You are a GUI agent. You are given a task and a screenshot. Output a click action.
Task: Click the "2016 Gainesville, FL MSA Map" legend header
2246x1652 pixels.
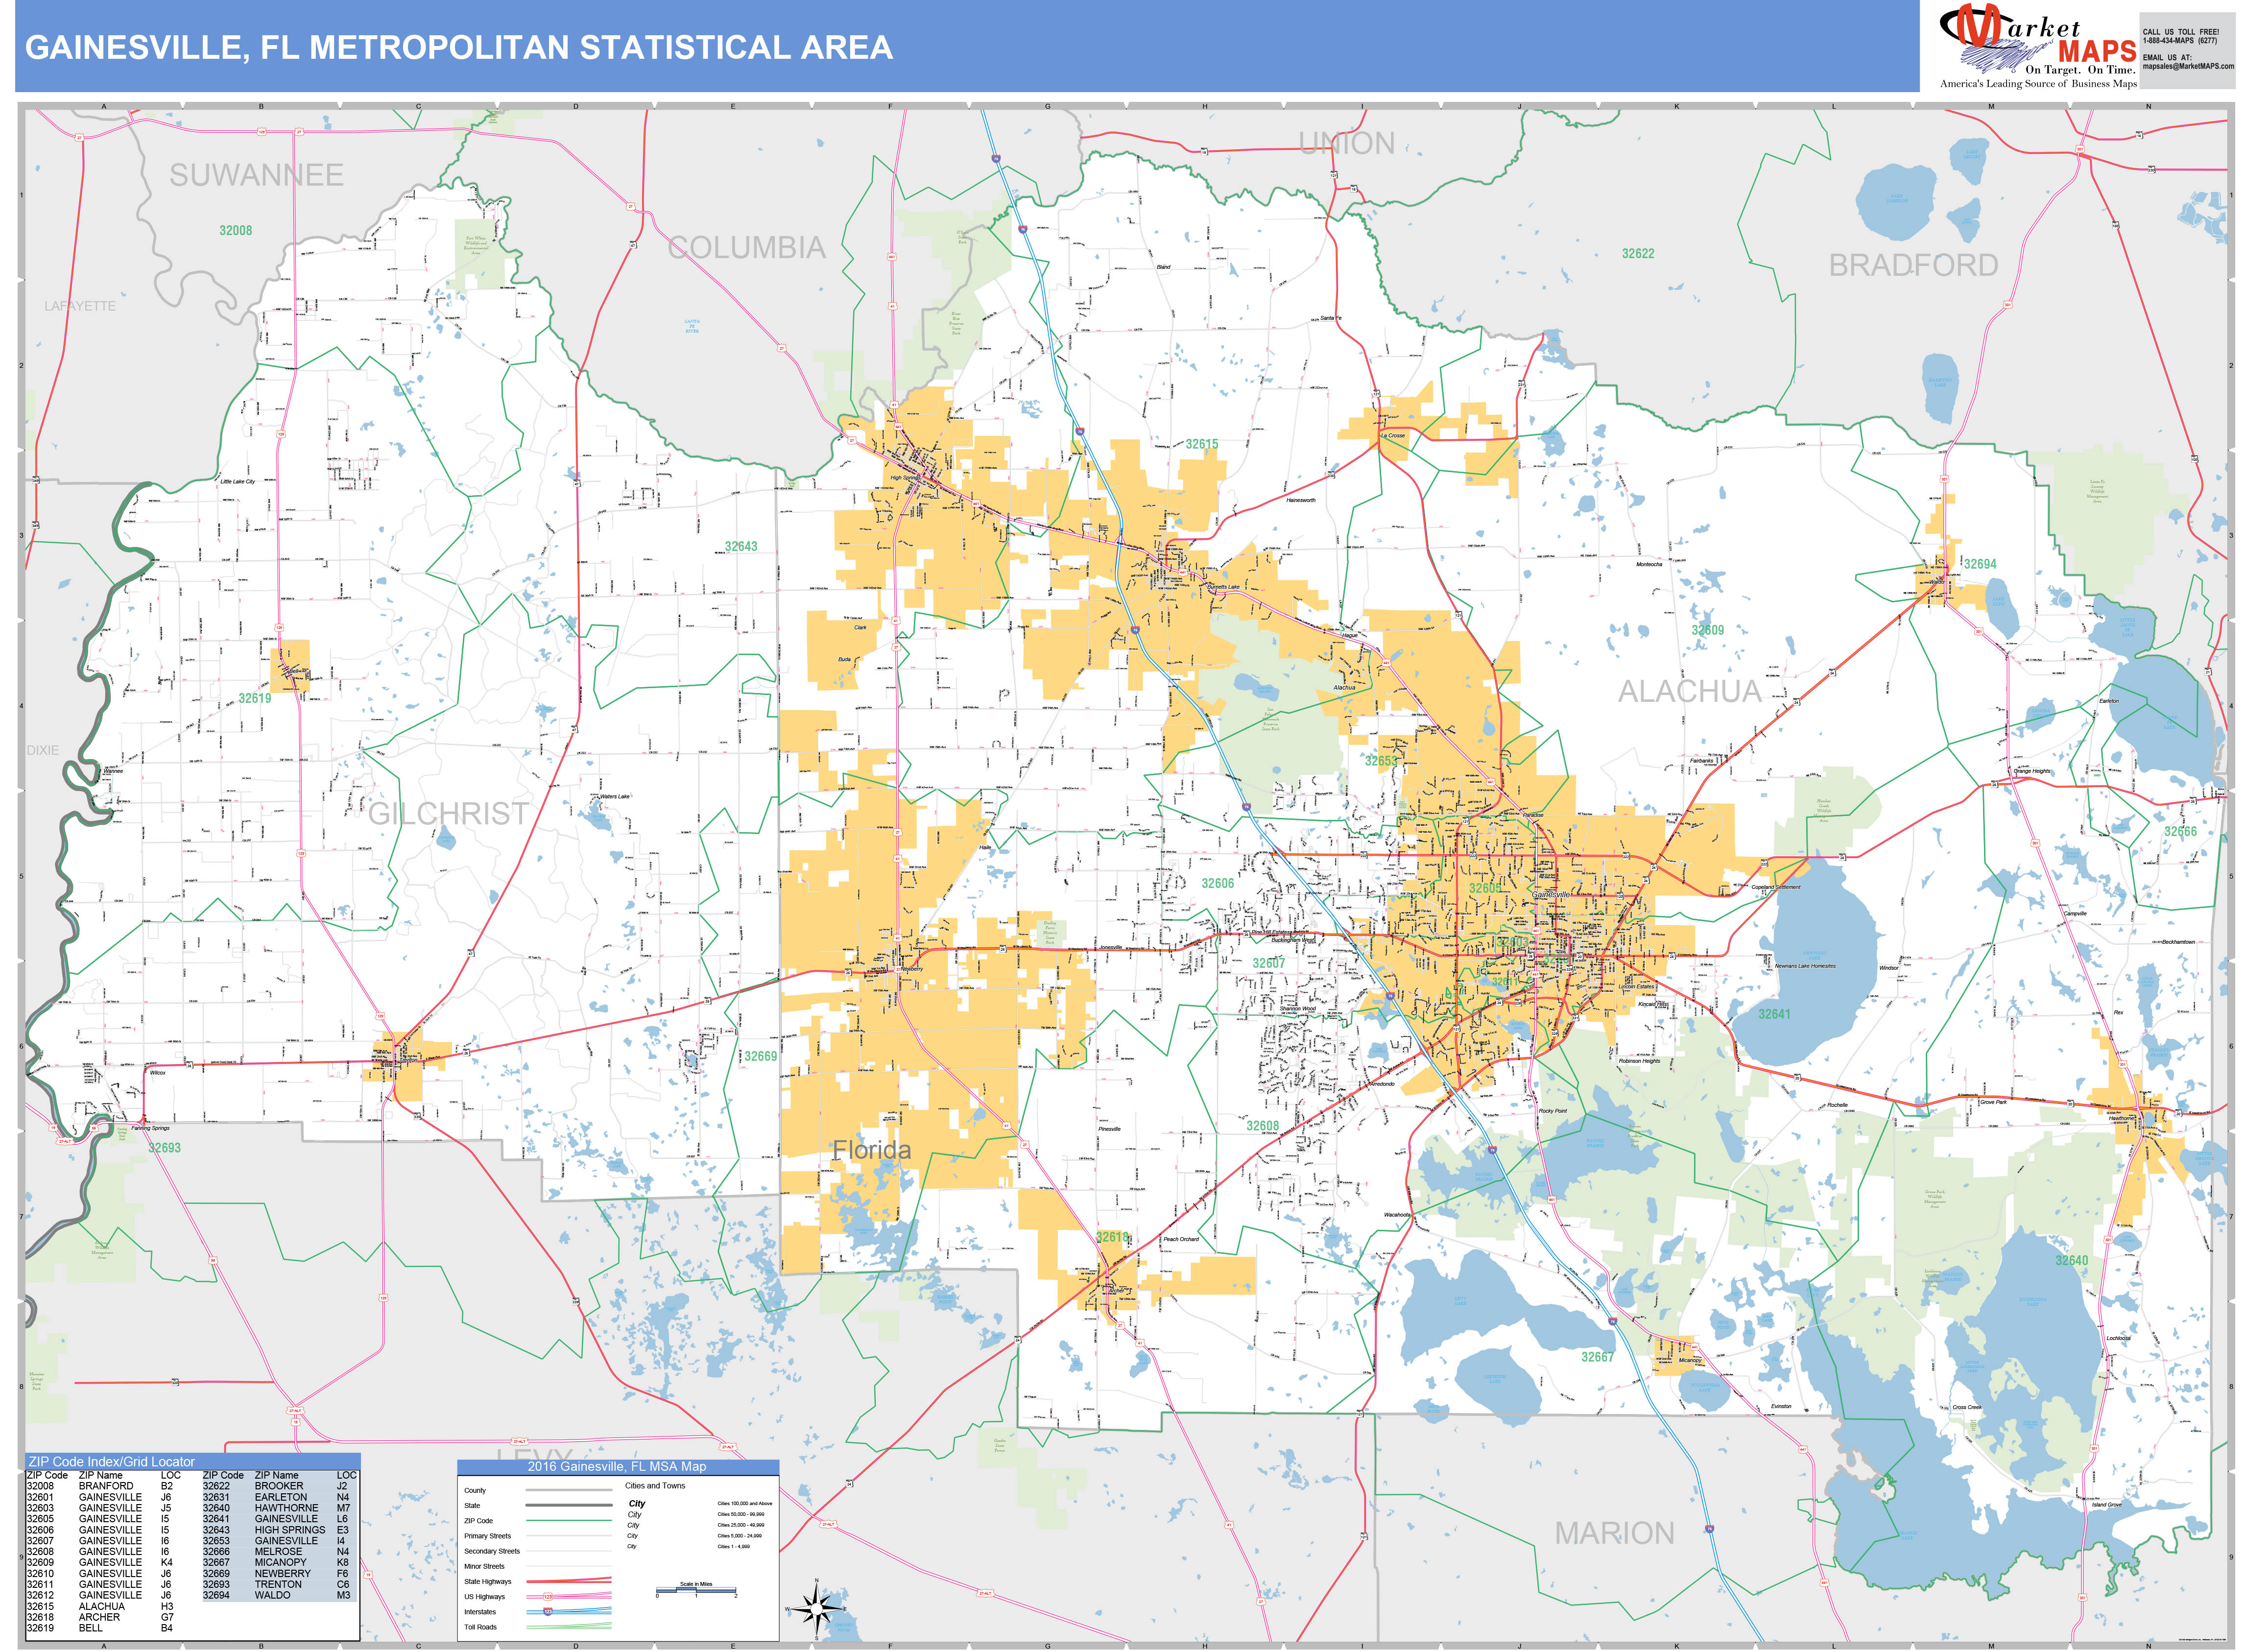(616, 1467)
